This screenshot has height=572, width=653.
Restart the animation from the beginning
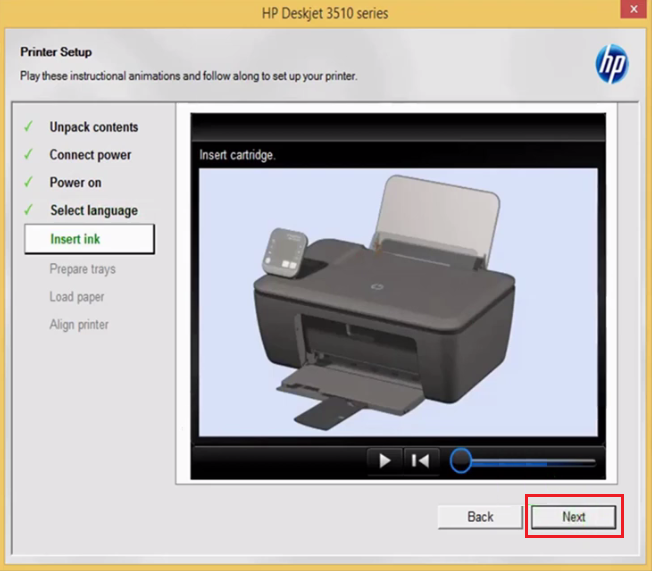point(421,461)
